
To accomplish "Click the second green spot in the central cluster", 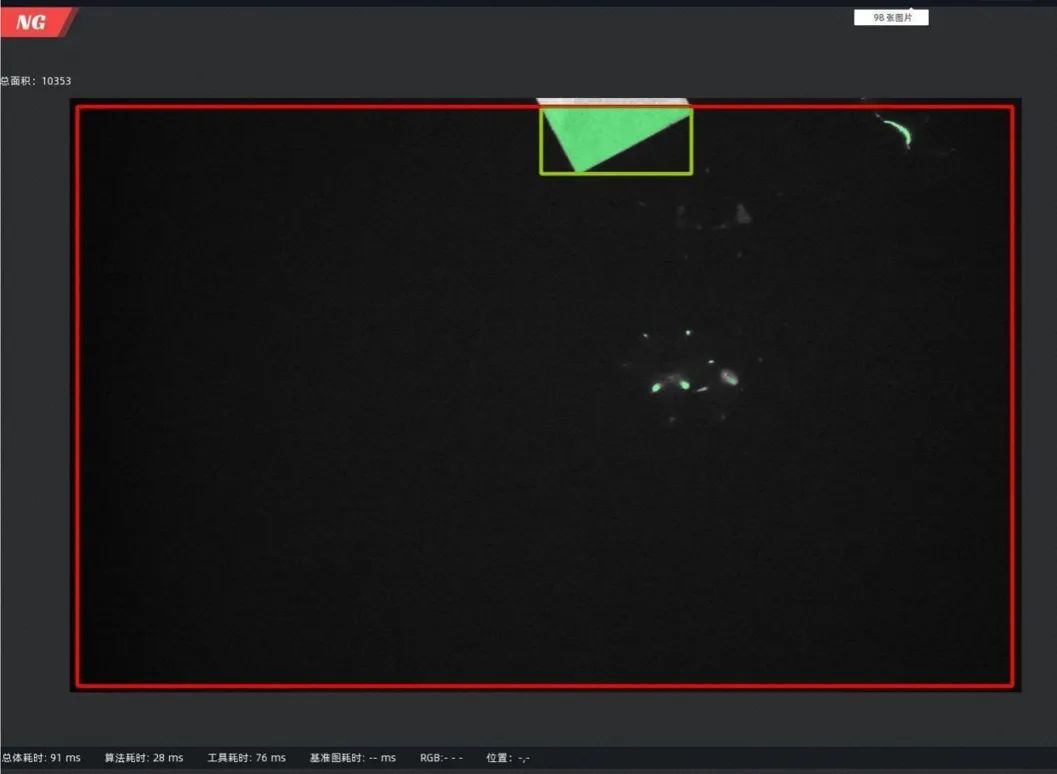I will pos(684,385).
